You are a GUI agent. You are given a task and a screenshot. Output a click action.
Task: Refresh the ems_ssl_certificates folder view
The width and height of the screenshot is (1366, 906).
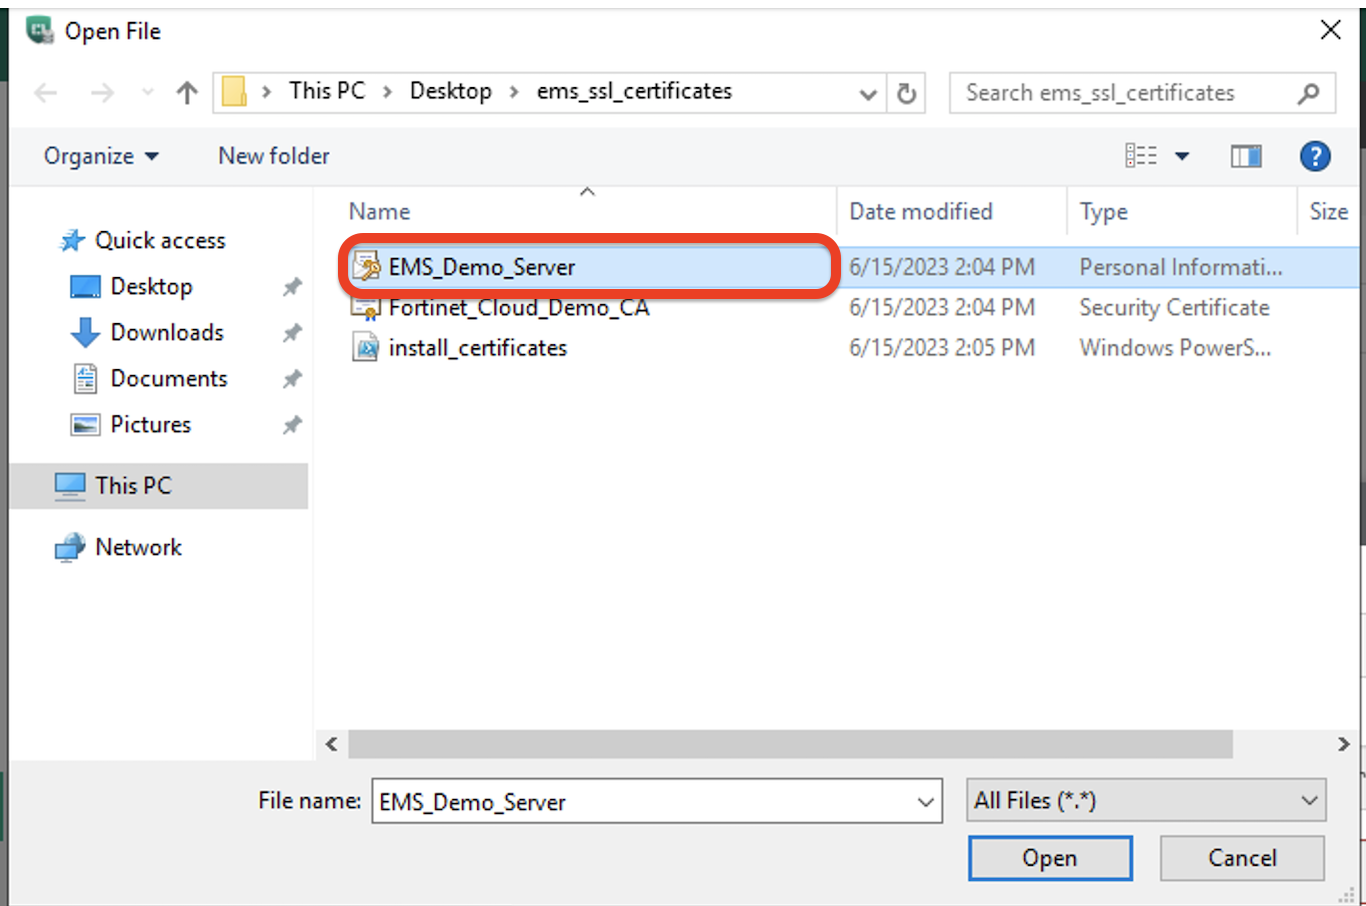pos(906,94)
